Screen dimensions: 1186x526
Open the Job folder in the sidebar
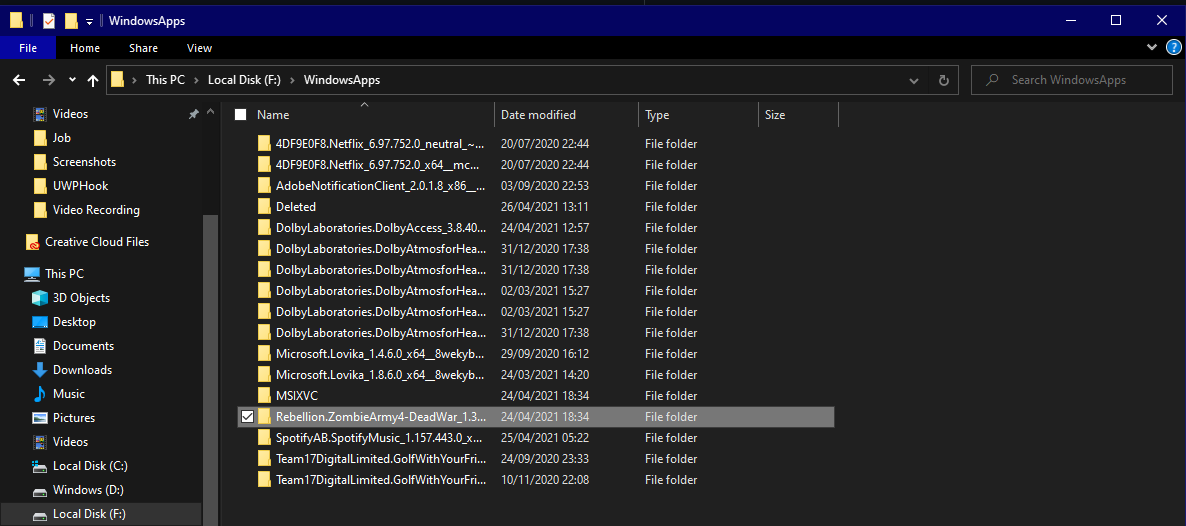pos(62,138)
